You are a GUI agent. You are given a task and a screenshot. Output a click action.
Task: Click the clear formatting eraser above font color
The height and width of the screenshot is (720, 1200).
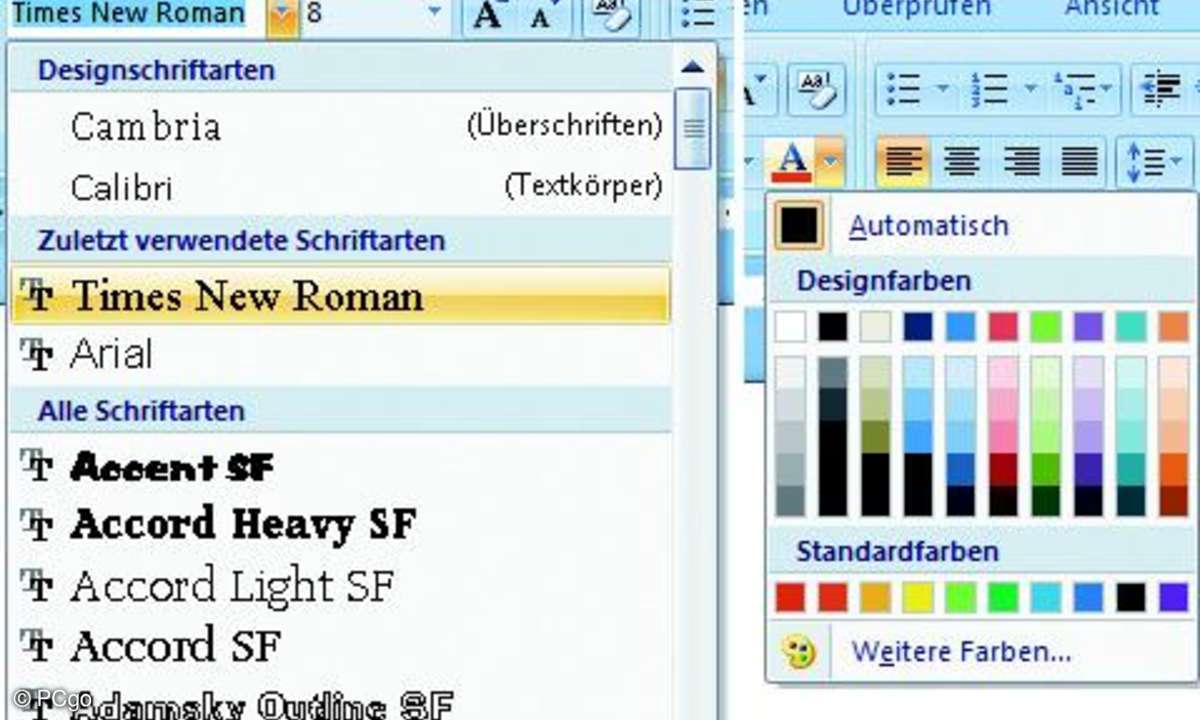coord(817,90)
